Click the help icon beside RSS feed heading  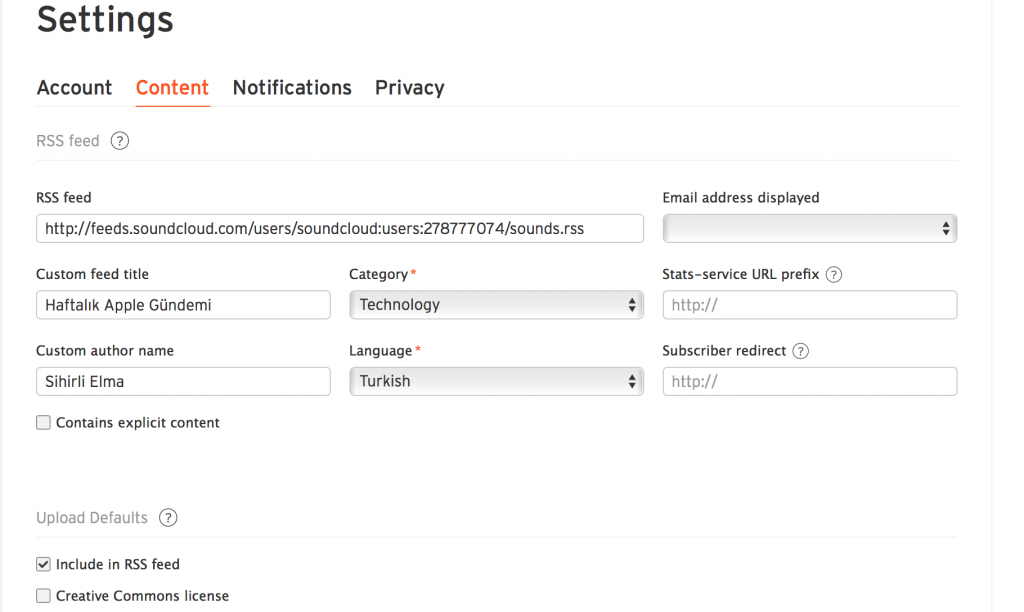click(x=120, y=141)
